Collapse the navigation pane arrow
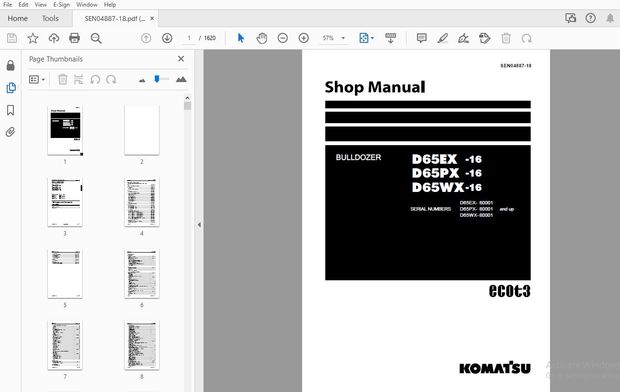The image size is (620, 392). tap(199, 225)
